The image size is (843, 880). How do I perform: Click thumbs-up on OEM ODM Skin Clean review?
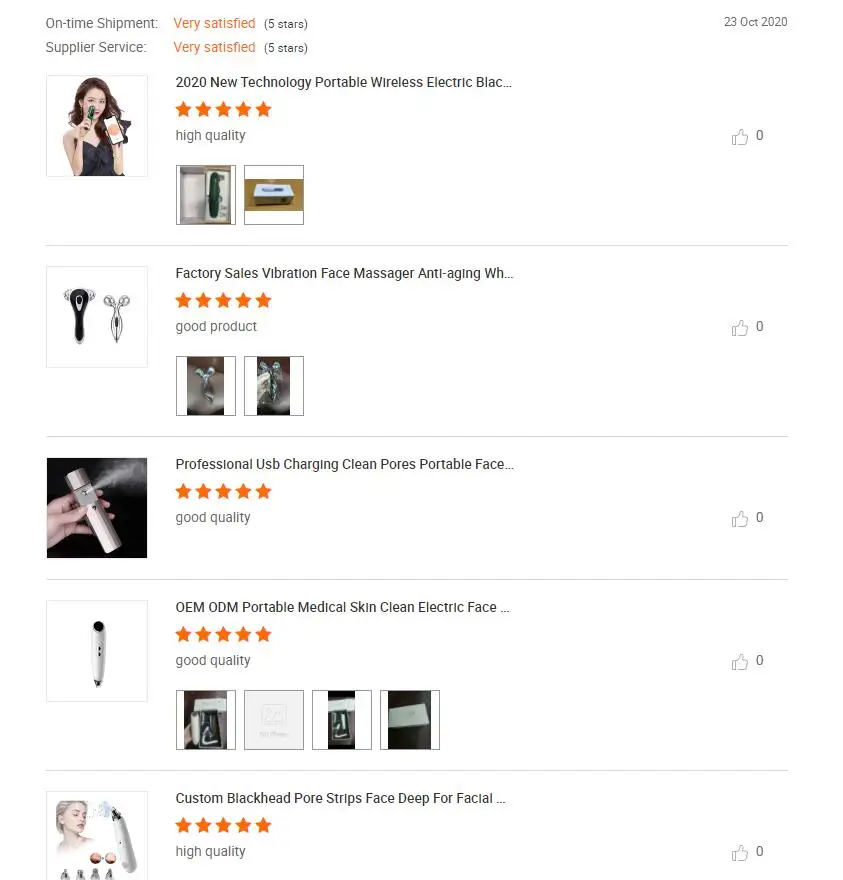point(740,662)
